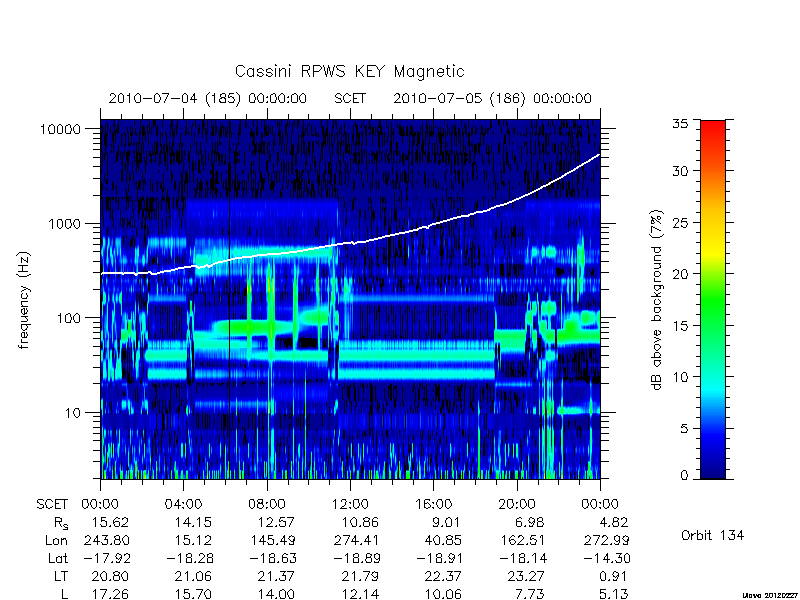
Task: Click the 15 label on the colorbar scale
Action: click(x=681, y=326)
